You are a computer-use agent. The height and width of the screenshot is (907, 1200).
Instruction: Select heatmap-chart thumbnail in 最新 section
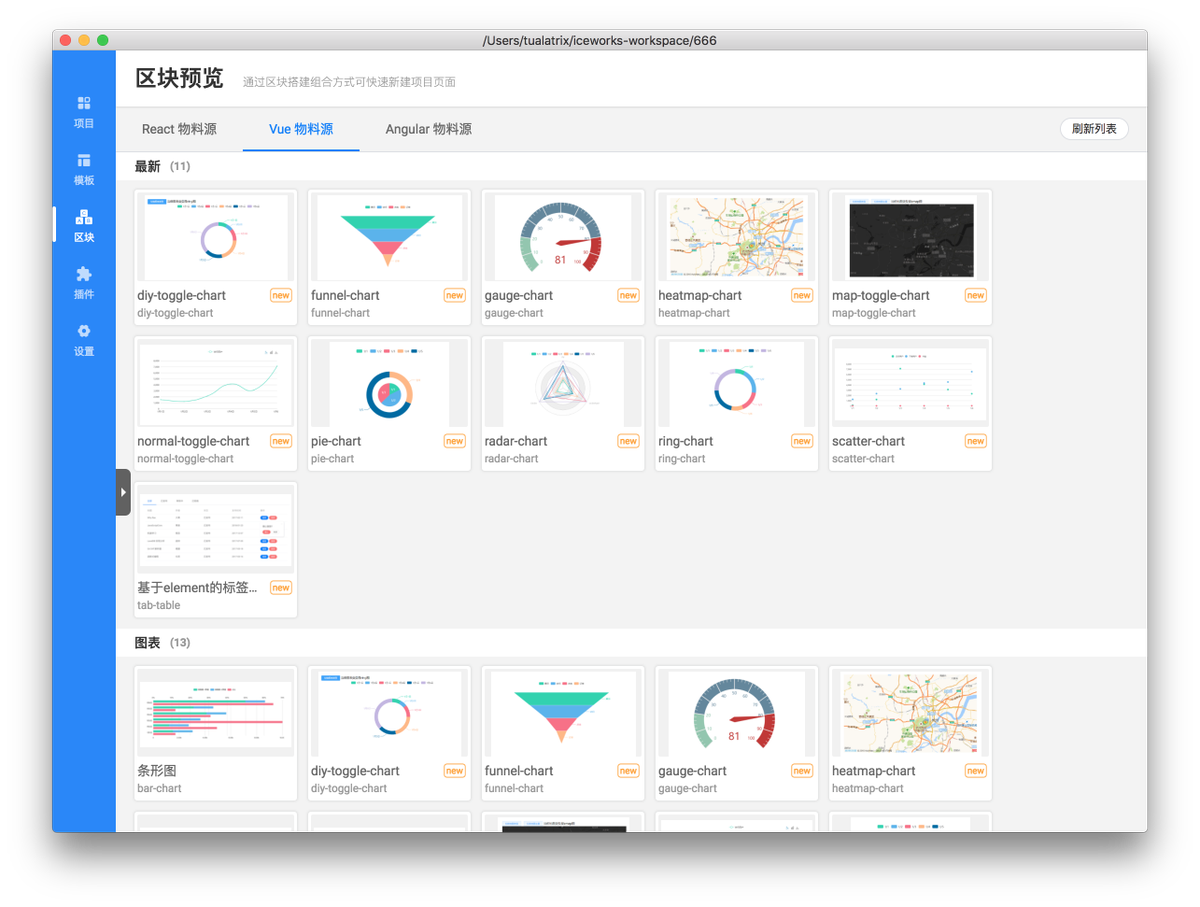[x=737, y=237]
